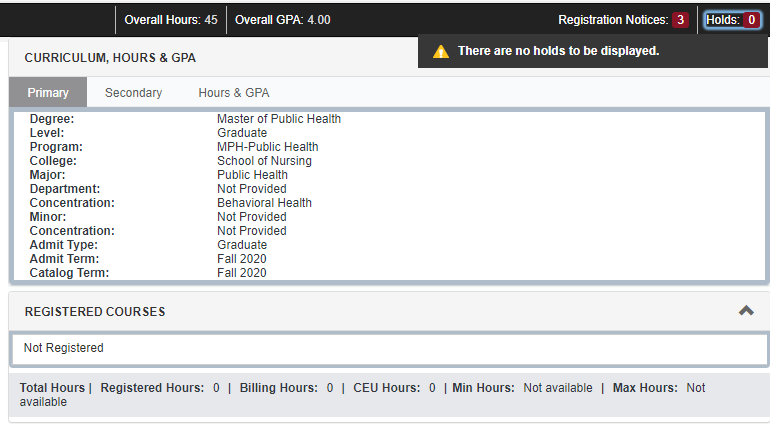Switch to the Hours & GPA tab
The width and height of the screenshot is (770, 429).
[234, 92]
